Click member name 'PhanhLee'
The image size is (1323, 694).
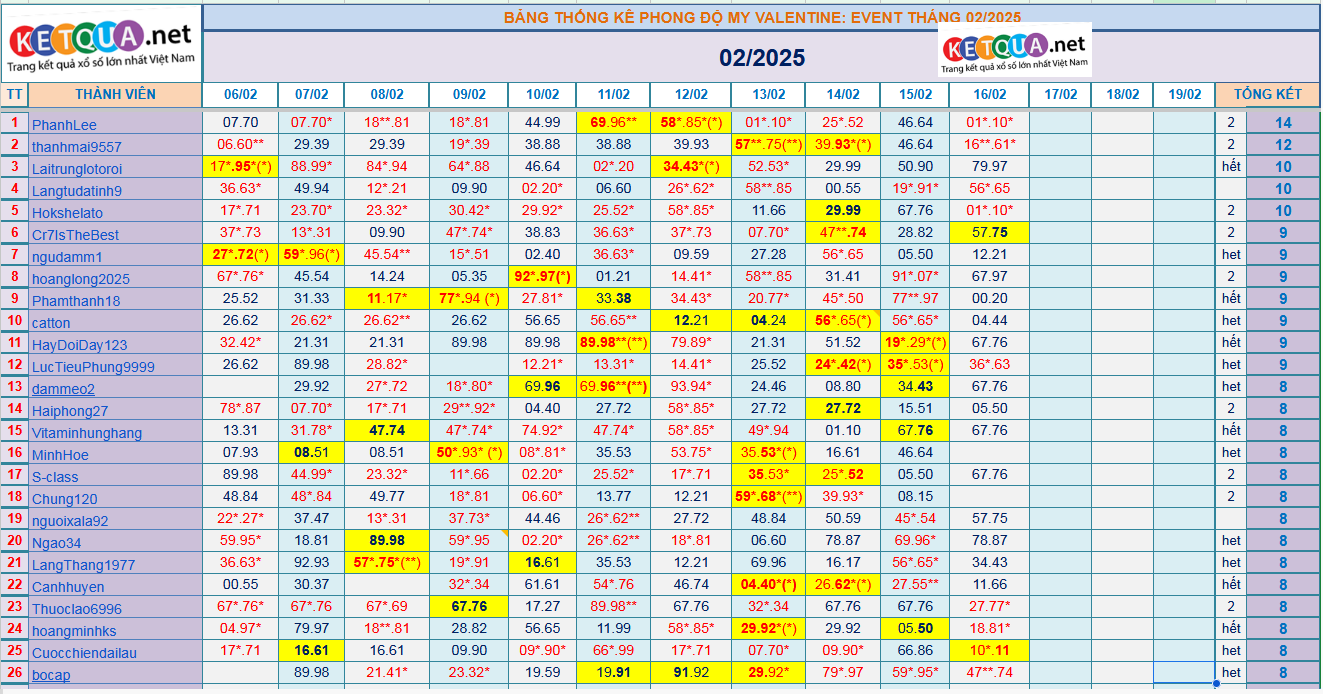tap(64, 125)
